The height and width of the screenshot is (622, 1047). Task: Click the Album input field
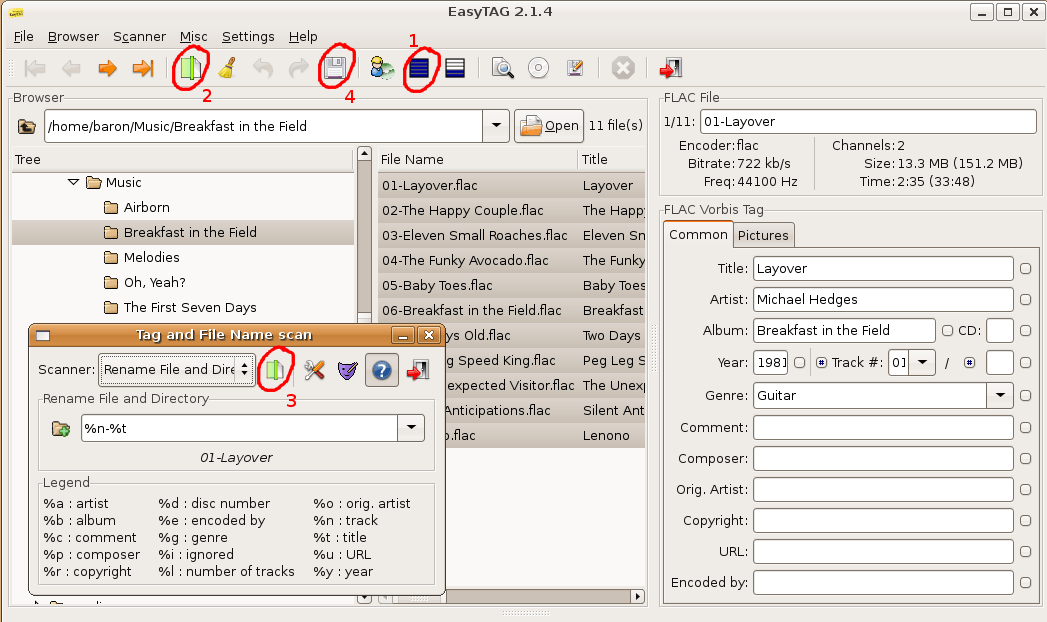click(845, 330)
